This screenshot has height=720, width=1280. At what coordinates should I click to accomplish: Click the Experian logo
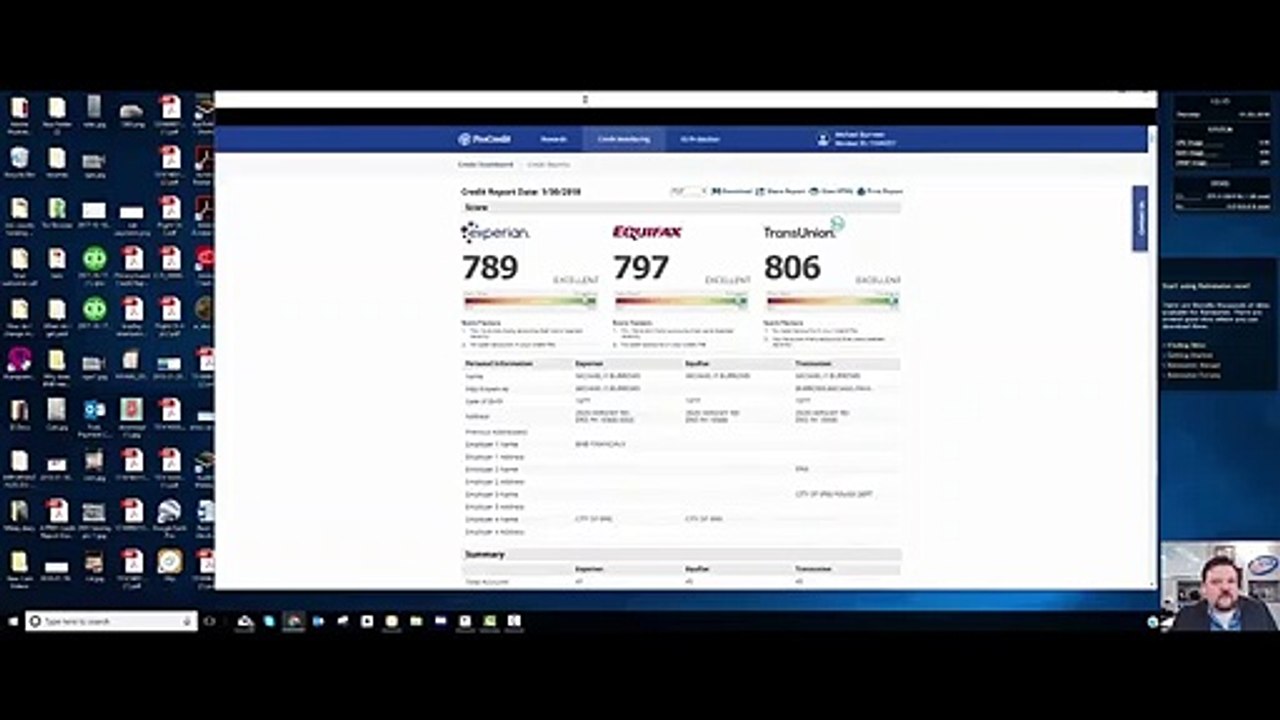495,232
